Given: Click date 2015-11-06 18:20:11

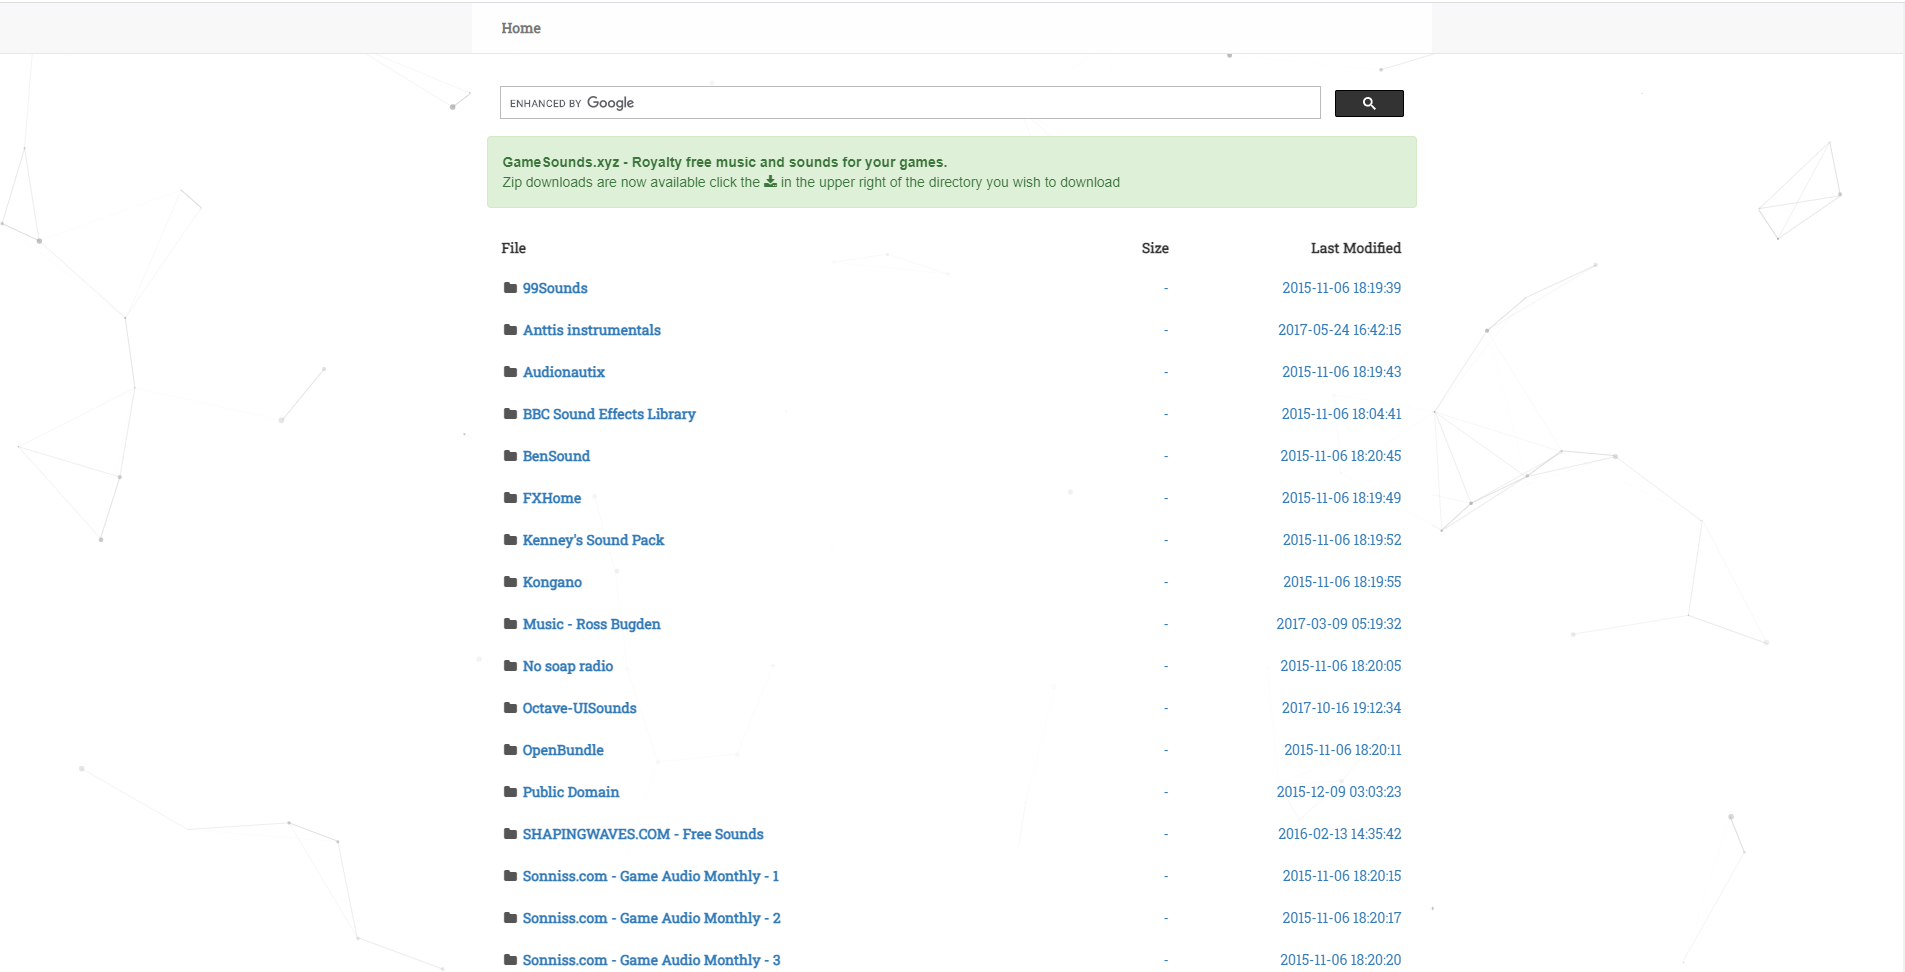Looking at the screenshot, I should [x=1343, y=750].
